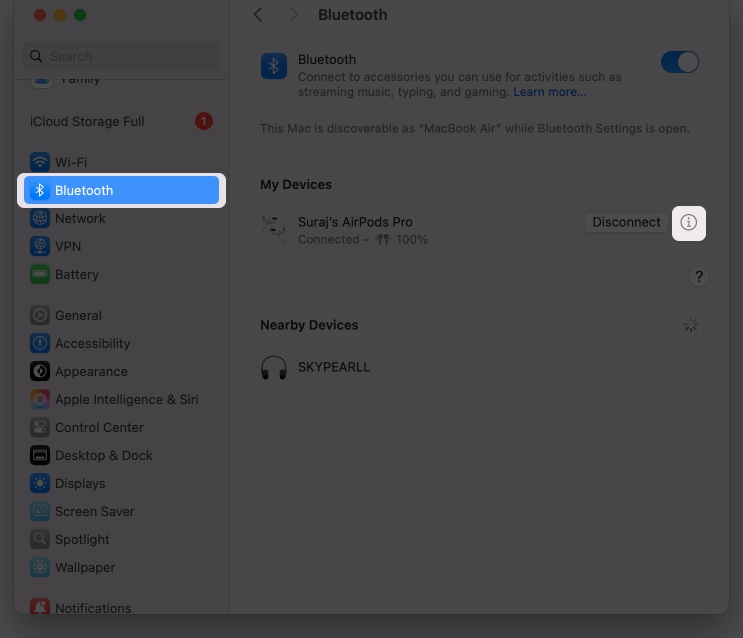Open Appearance settings
The image size is (743, 638).
pos(121,371)
